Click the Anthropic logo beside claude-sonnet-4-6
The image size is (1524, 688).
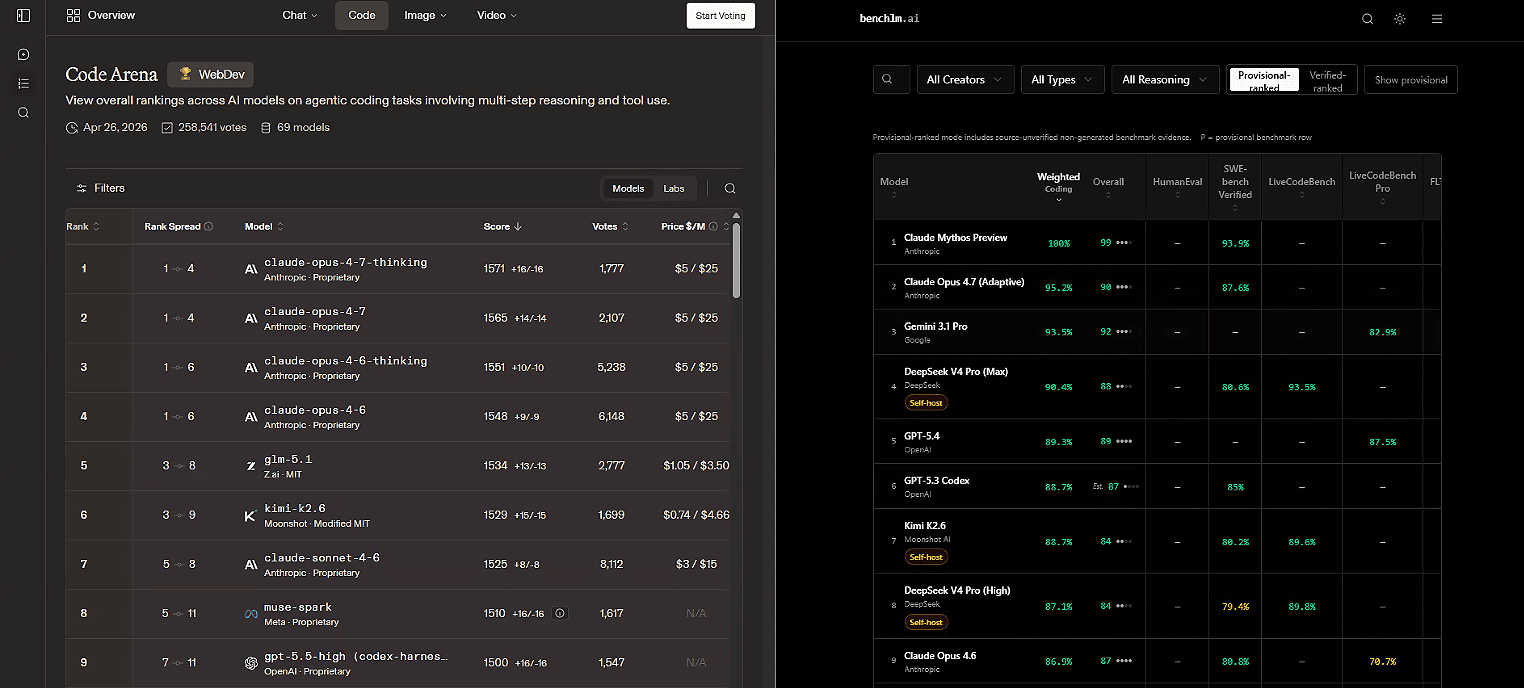251,564
